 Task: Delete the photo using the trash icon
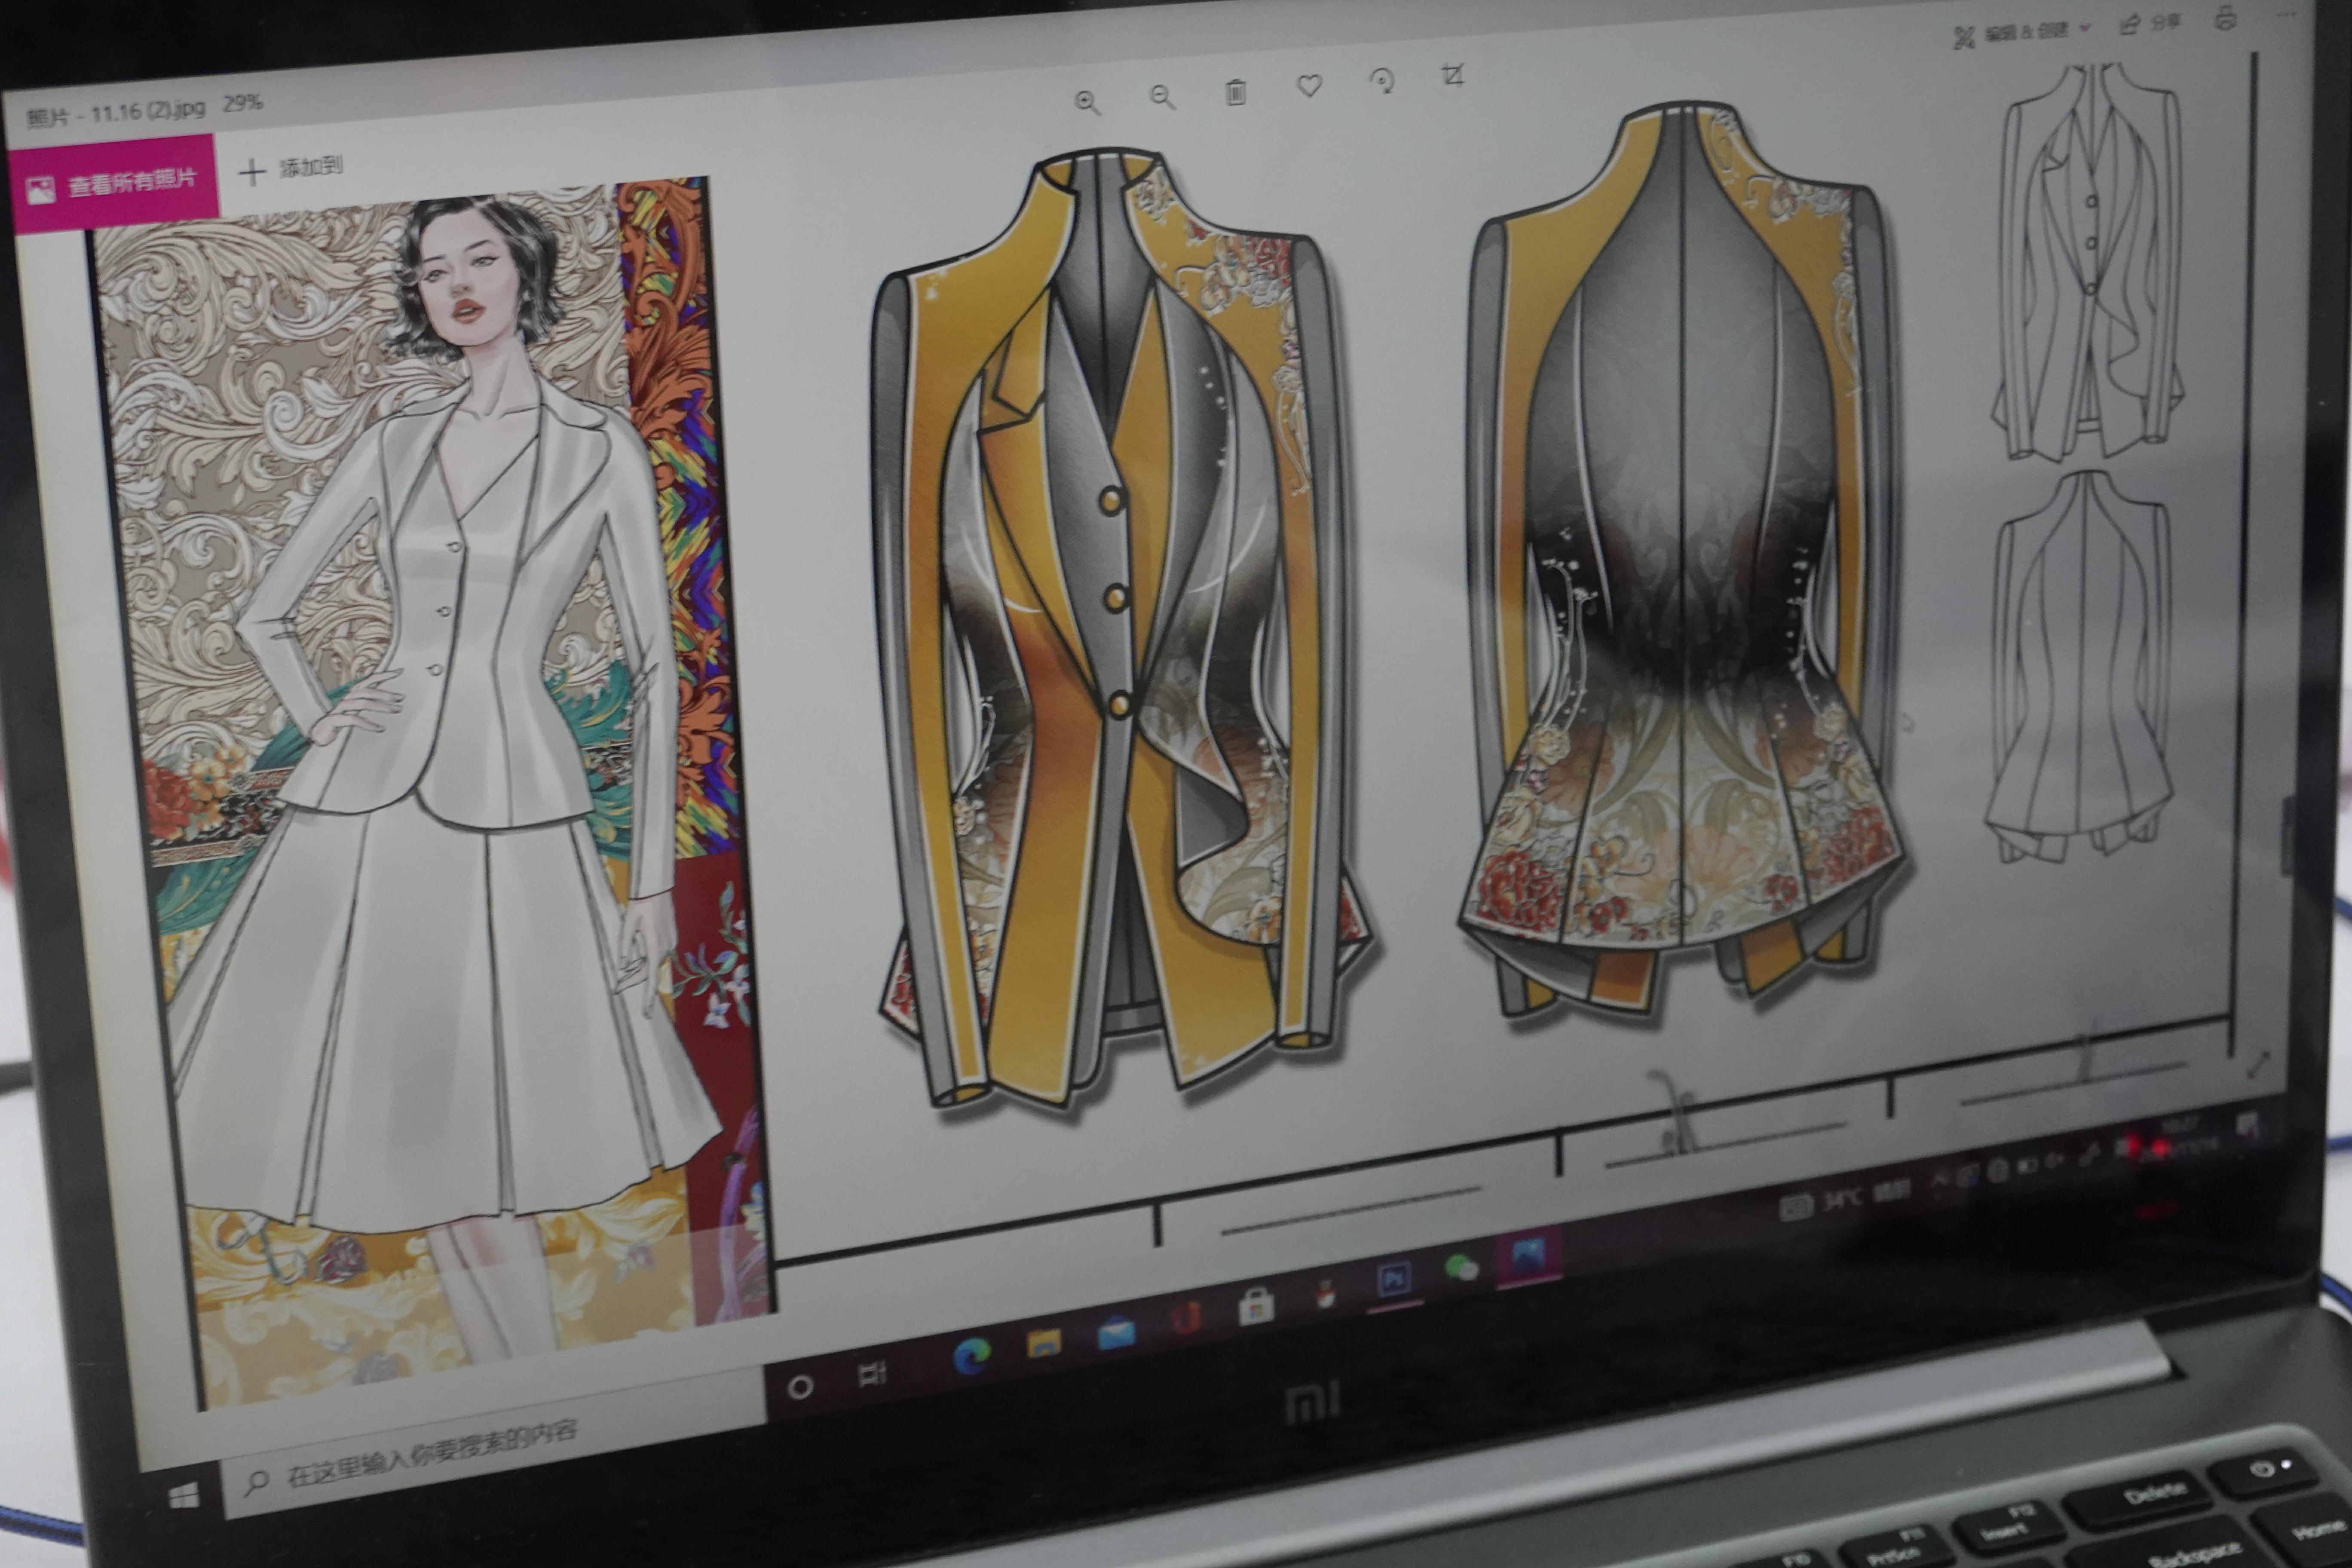[x=1236, y=92]
